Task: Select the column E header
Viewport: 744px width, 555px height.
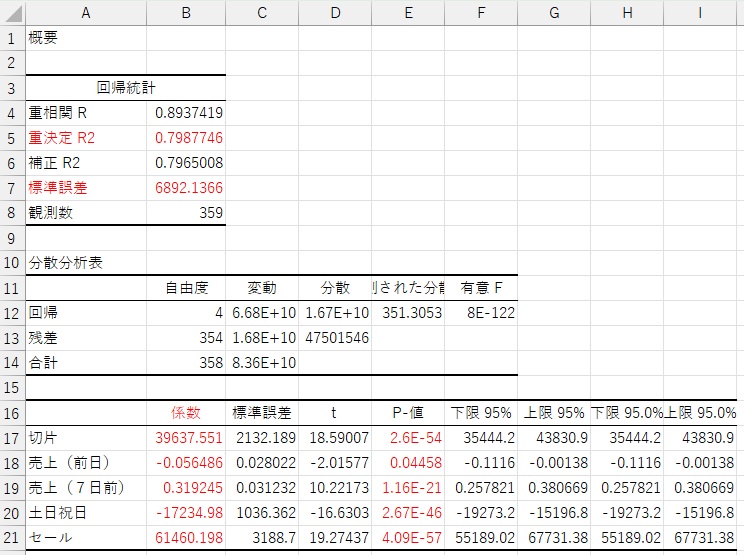Action: pyautogui.click(x=408, y=12)
